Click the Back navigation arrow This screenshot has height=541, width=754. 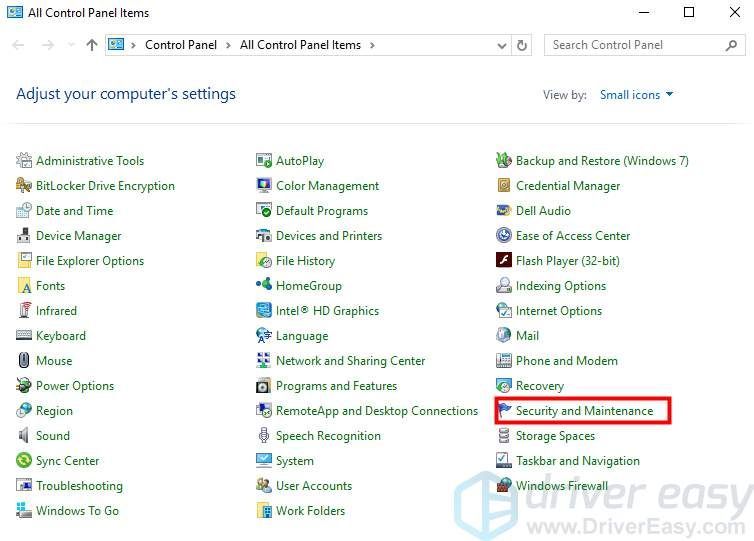coord(18,45)
